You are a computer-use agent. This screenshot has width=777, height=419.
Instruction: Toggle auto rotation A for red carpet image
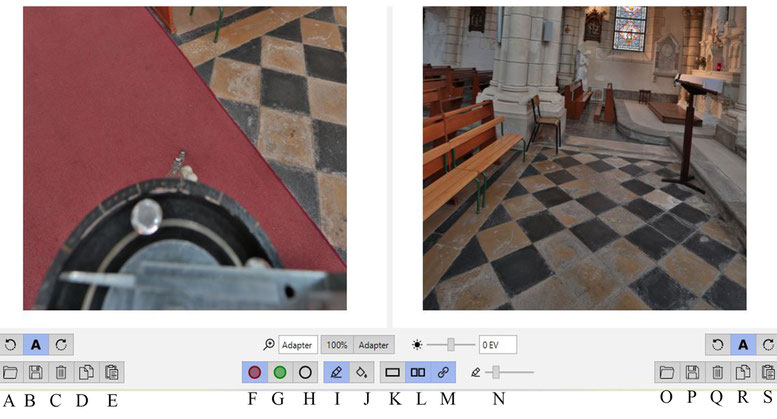[36, 345]
